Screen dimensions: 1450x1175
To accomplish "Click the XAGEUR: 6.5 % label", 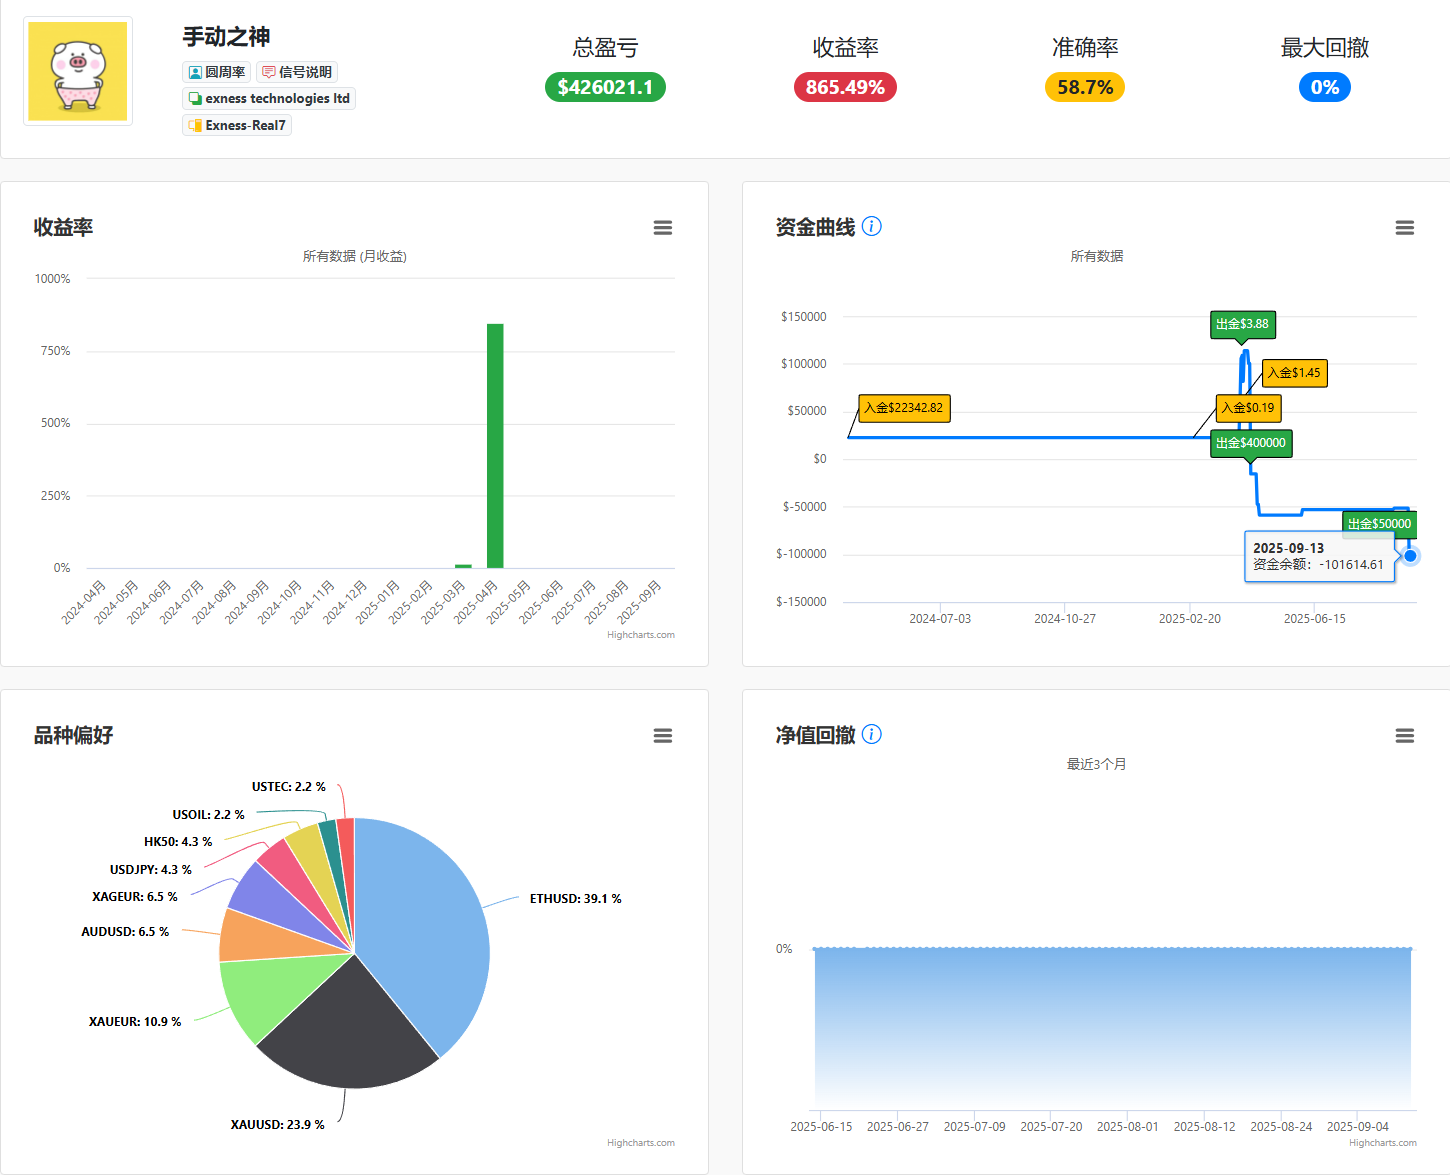I will (x=135, y=897).
